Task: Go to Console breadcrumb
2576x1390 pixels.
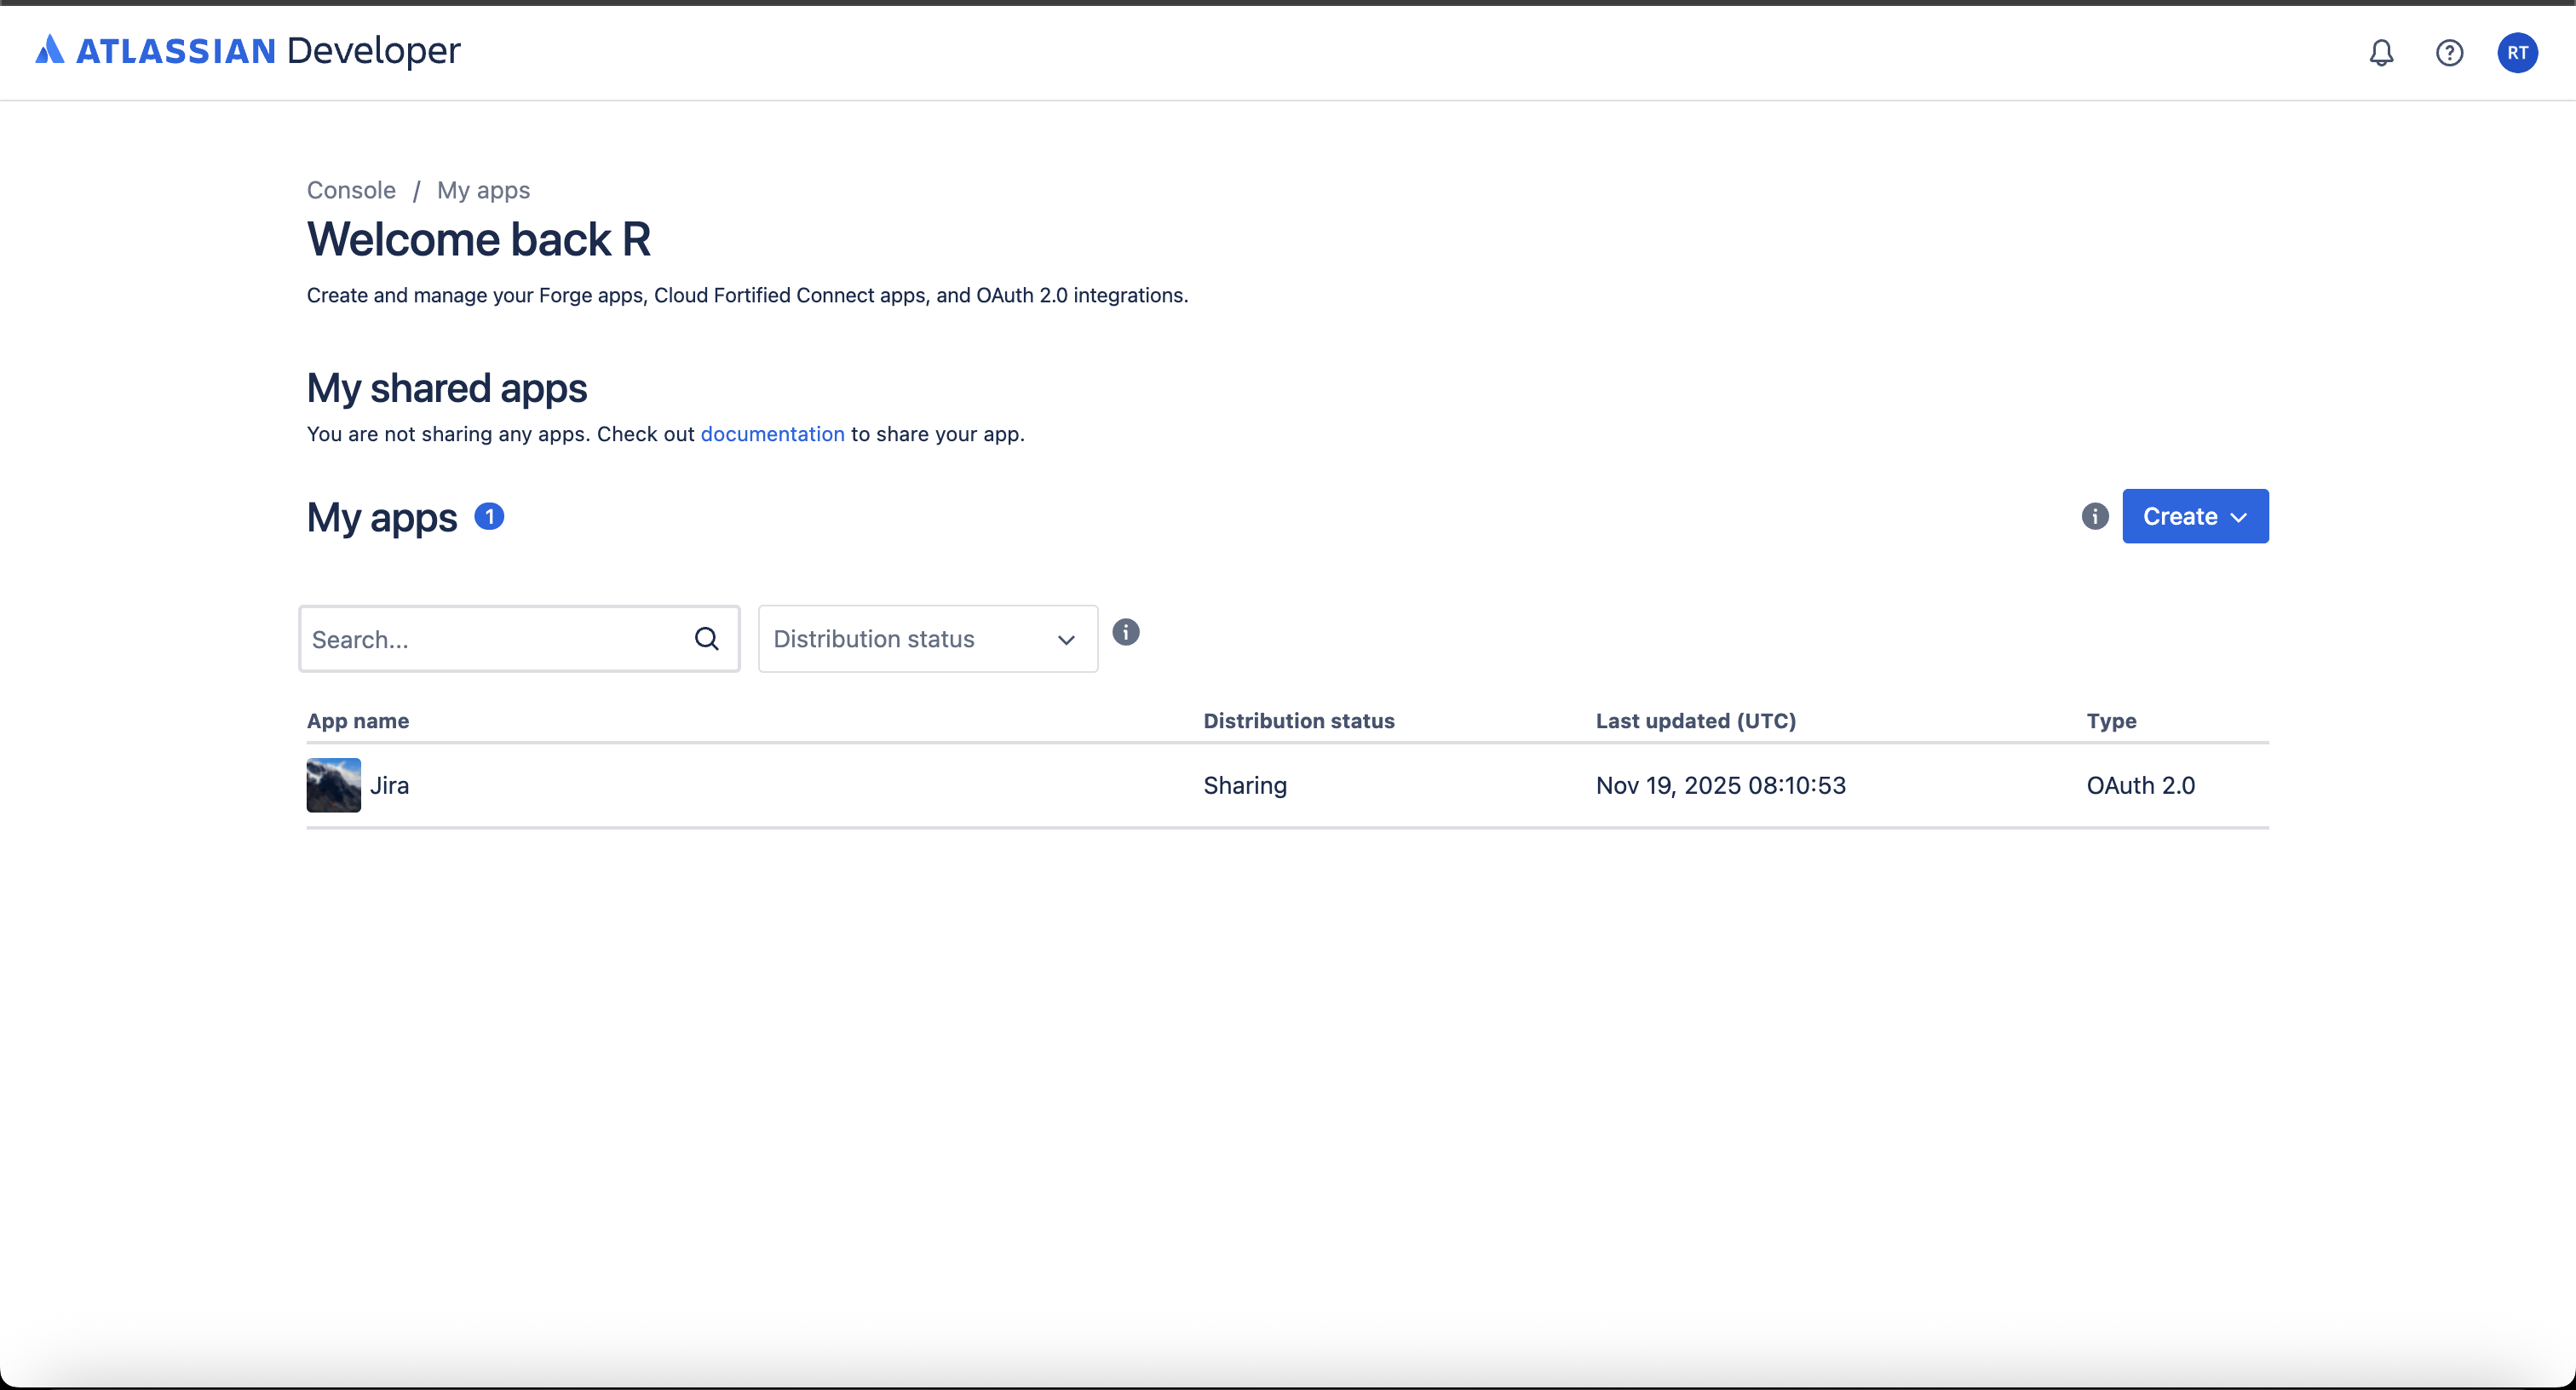Action: pyautogui.click(x=351, y=190)
